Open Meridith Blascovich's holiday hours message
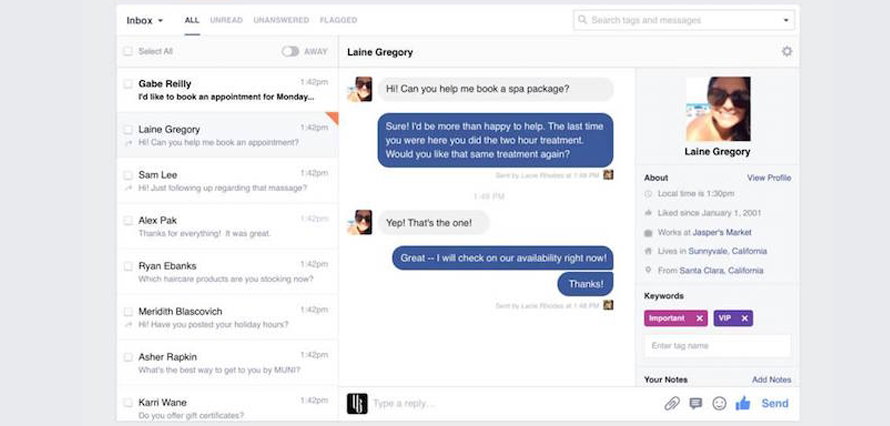Screen dimensions: 890x426 [x=228, y=318]
